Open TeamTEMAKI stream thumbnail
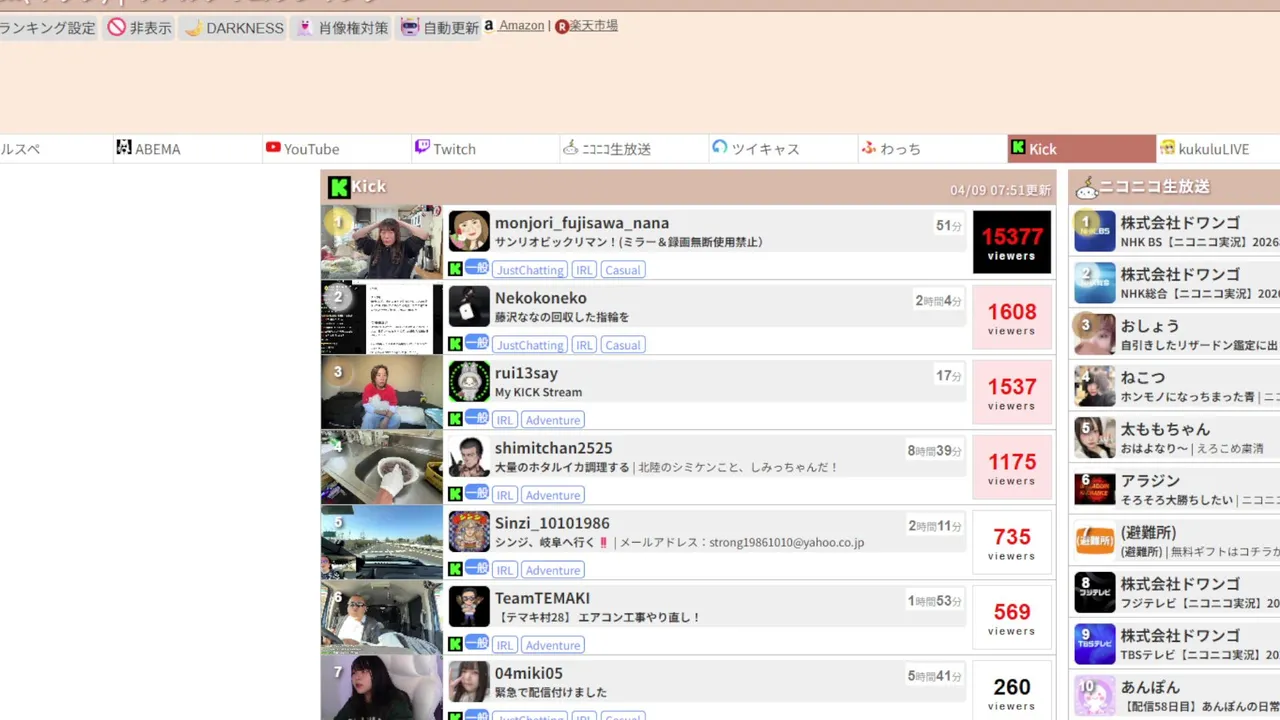 point(381,618)
